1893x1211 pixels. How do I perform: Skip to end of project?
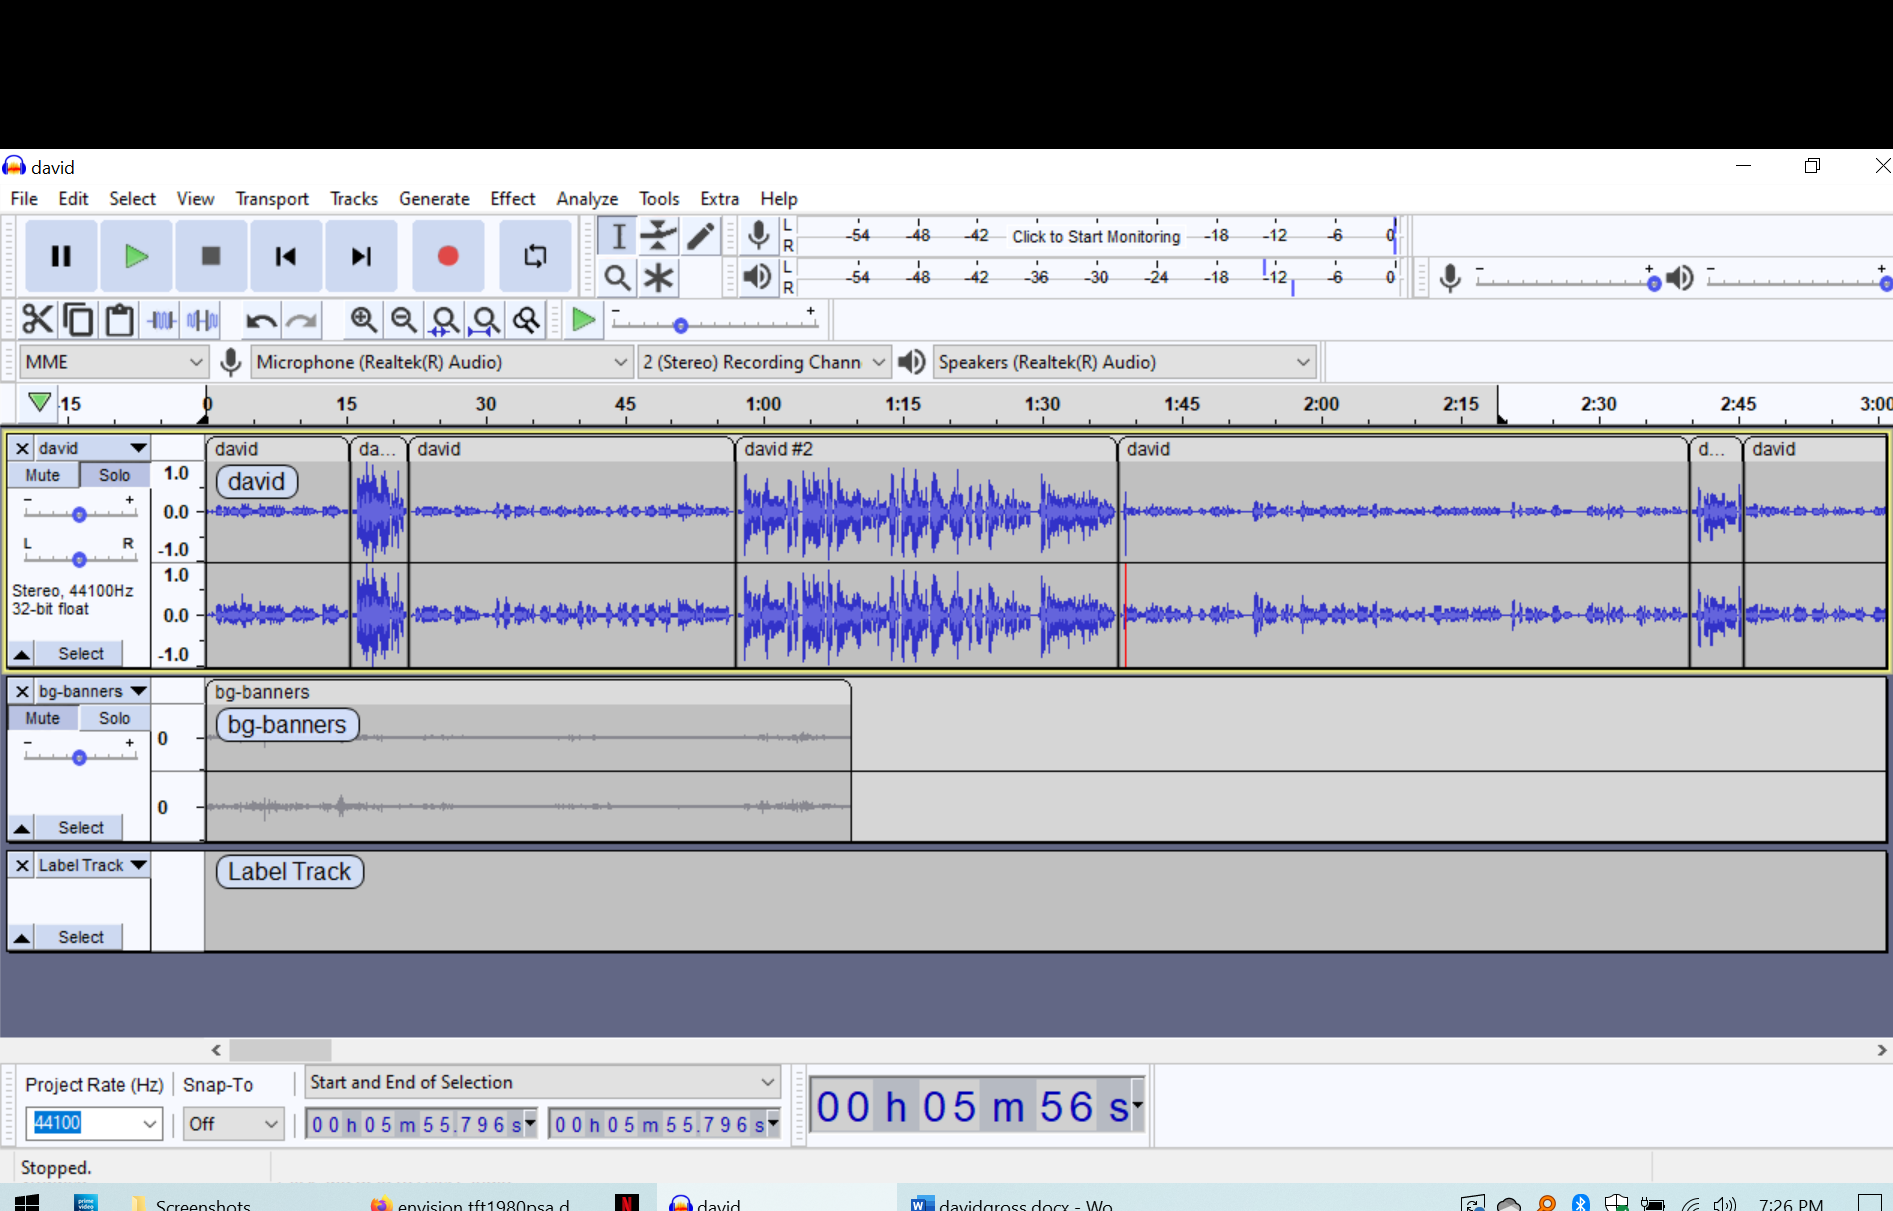[361, 256]
